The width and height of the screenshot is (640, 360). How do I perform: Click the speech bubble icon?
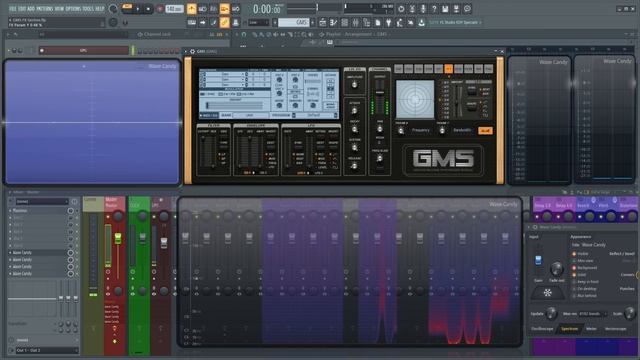pos(467,9)
